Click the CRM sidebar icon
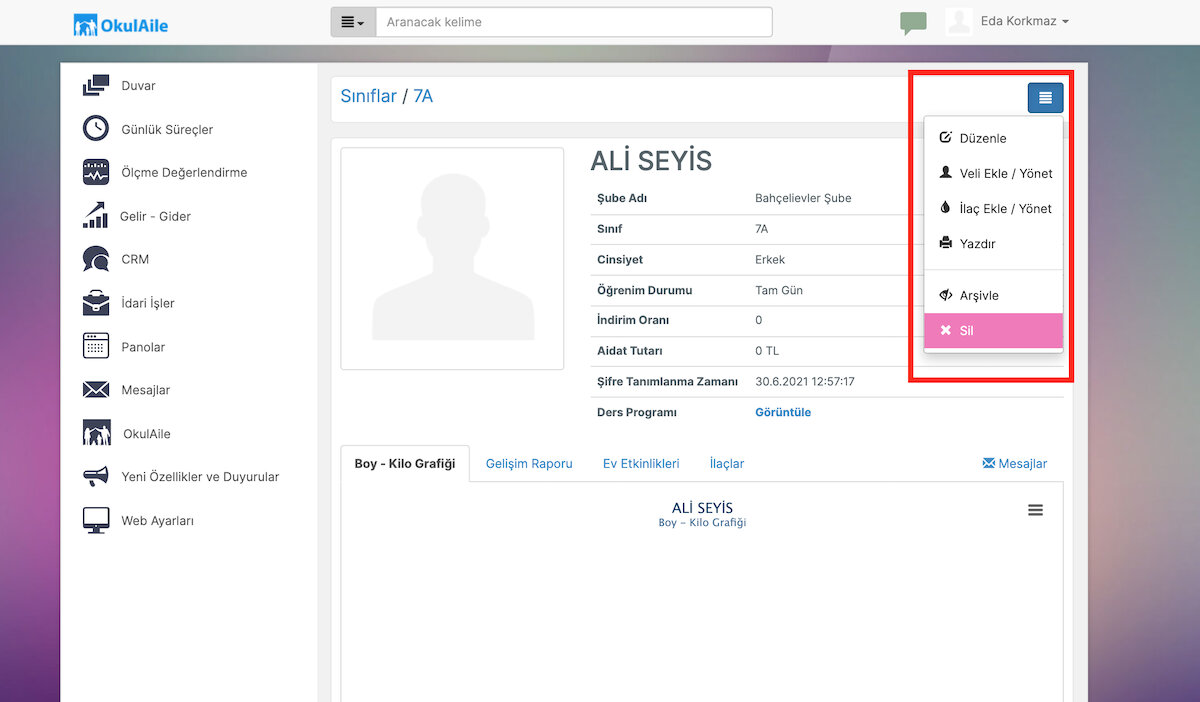Viewport: 1200px width, 702px height. click(x=96, y=259)
